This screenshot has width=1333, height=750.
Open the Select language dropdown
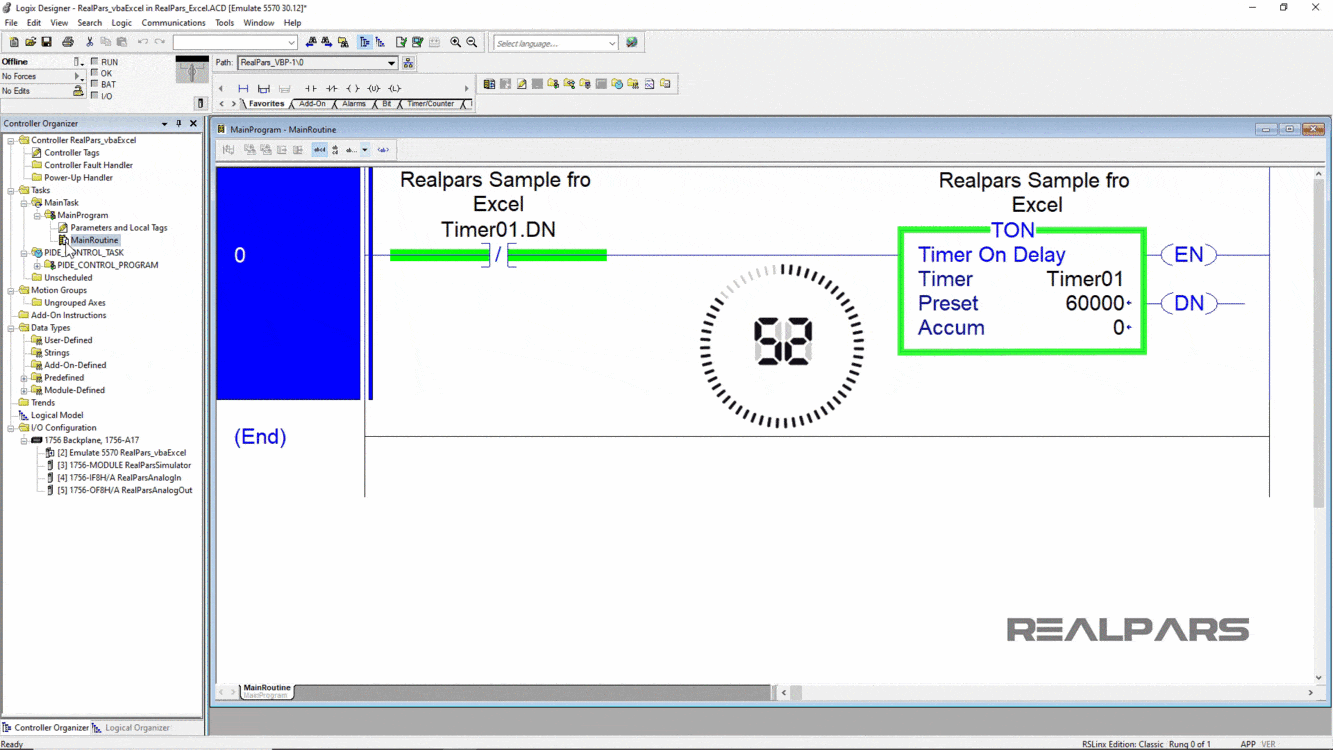(613, 43)
